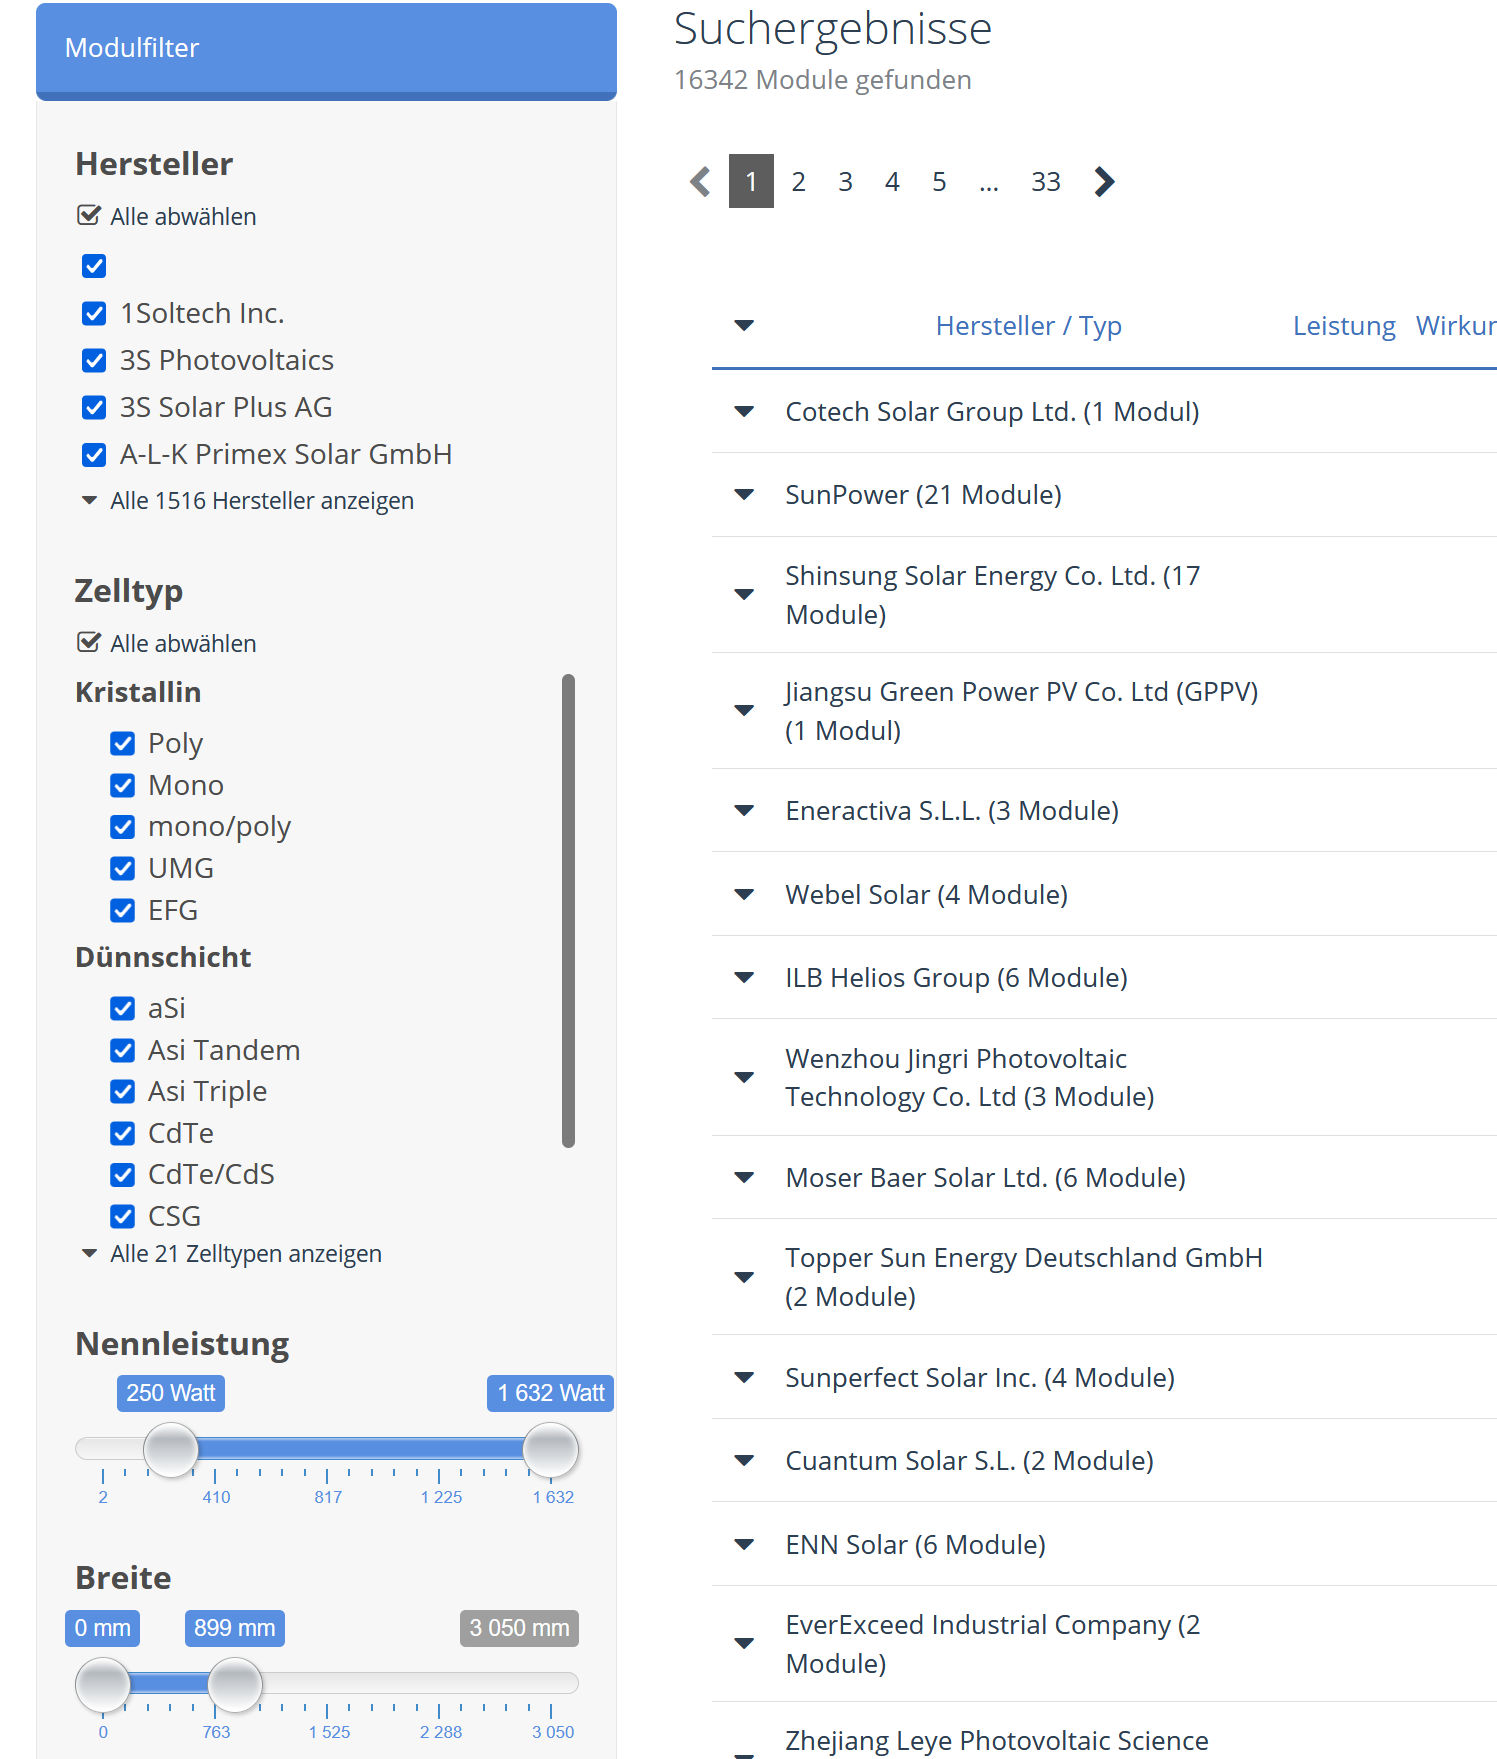Toggle the Asi Tandem checkbox
This screenshot has height=1759, width=1497.
[x=122, y=1050]
